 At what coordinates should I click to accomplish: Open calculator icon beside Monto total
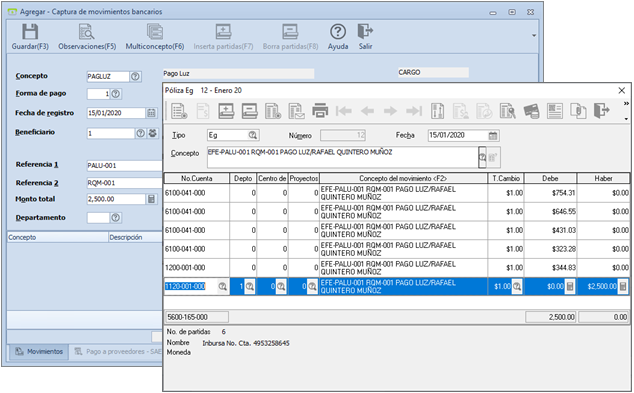coord(151,199)
